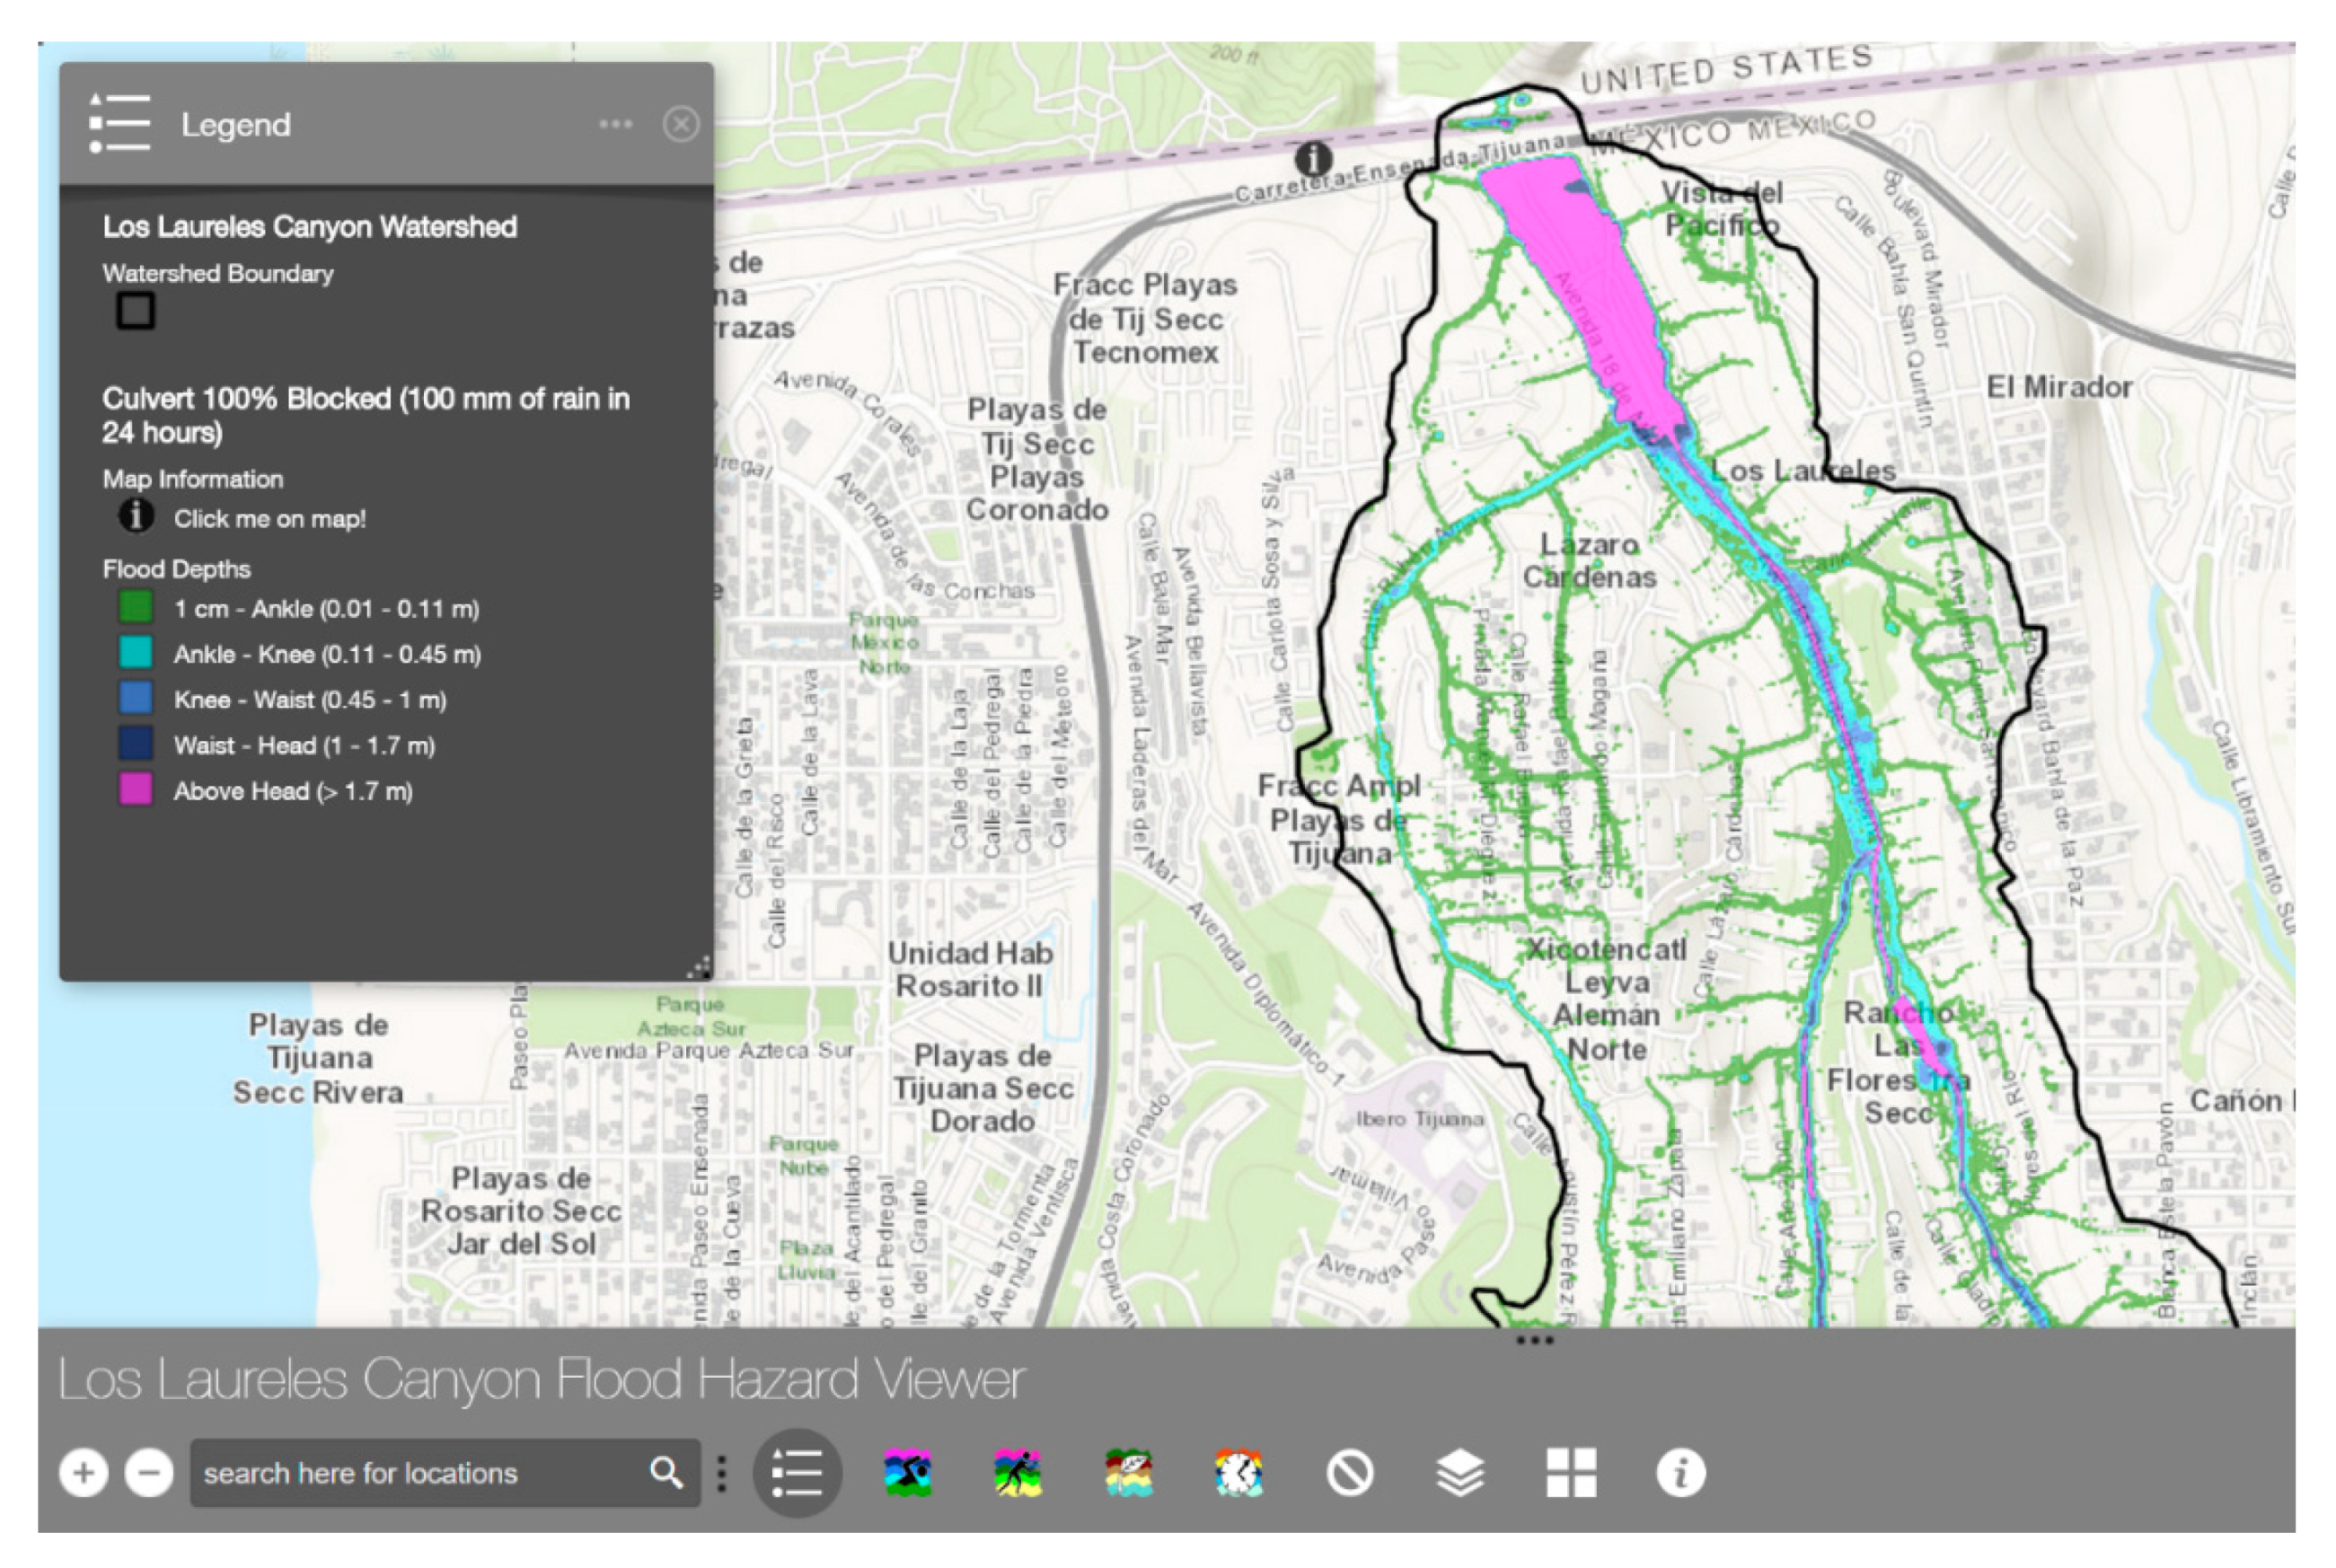Open the swimmer flood depth widget
This screenshot has width=2336, height=1568.
pos(908,1473)
